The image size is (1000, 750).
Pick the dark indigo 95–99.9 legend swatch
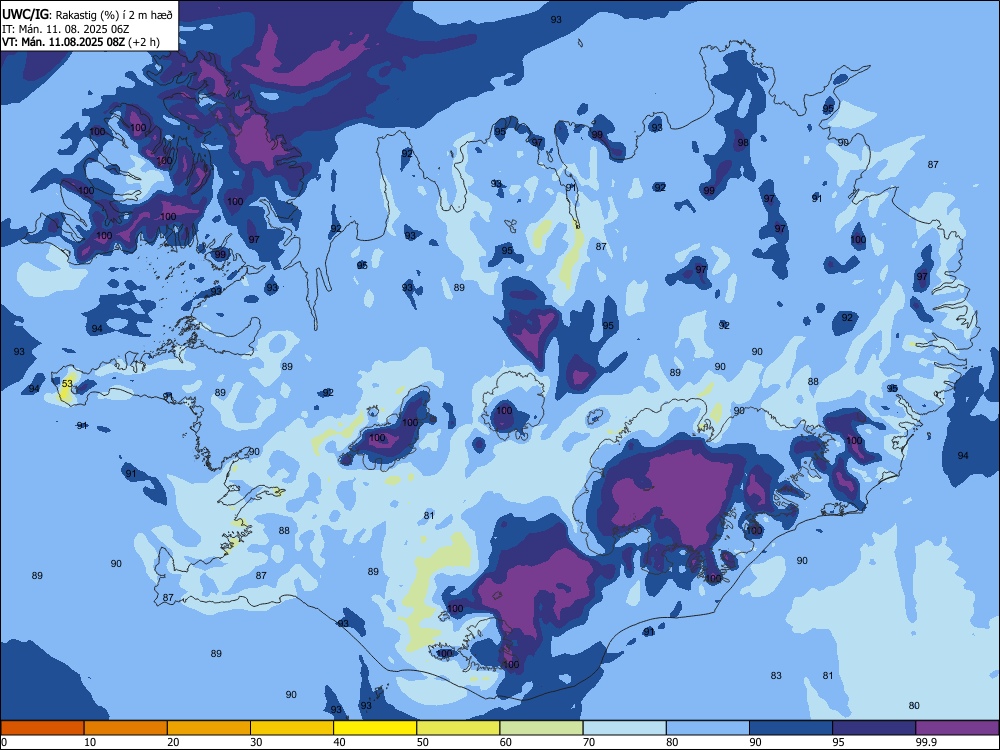[x=874, y=728]
